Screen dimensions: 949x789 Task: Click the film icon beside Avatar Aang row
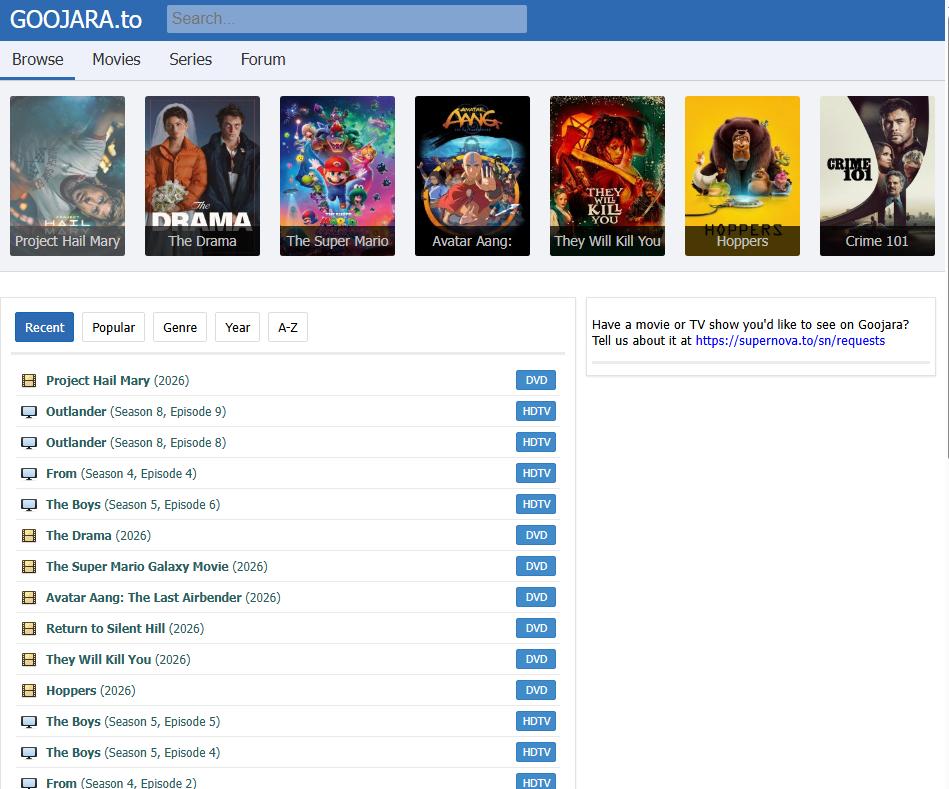click(28, 597)
